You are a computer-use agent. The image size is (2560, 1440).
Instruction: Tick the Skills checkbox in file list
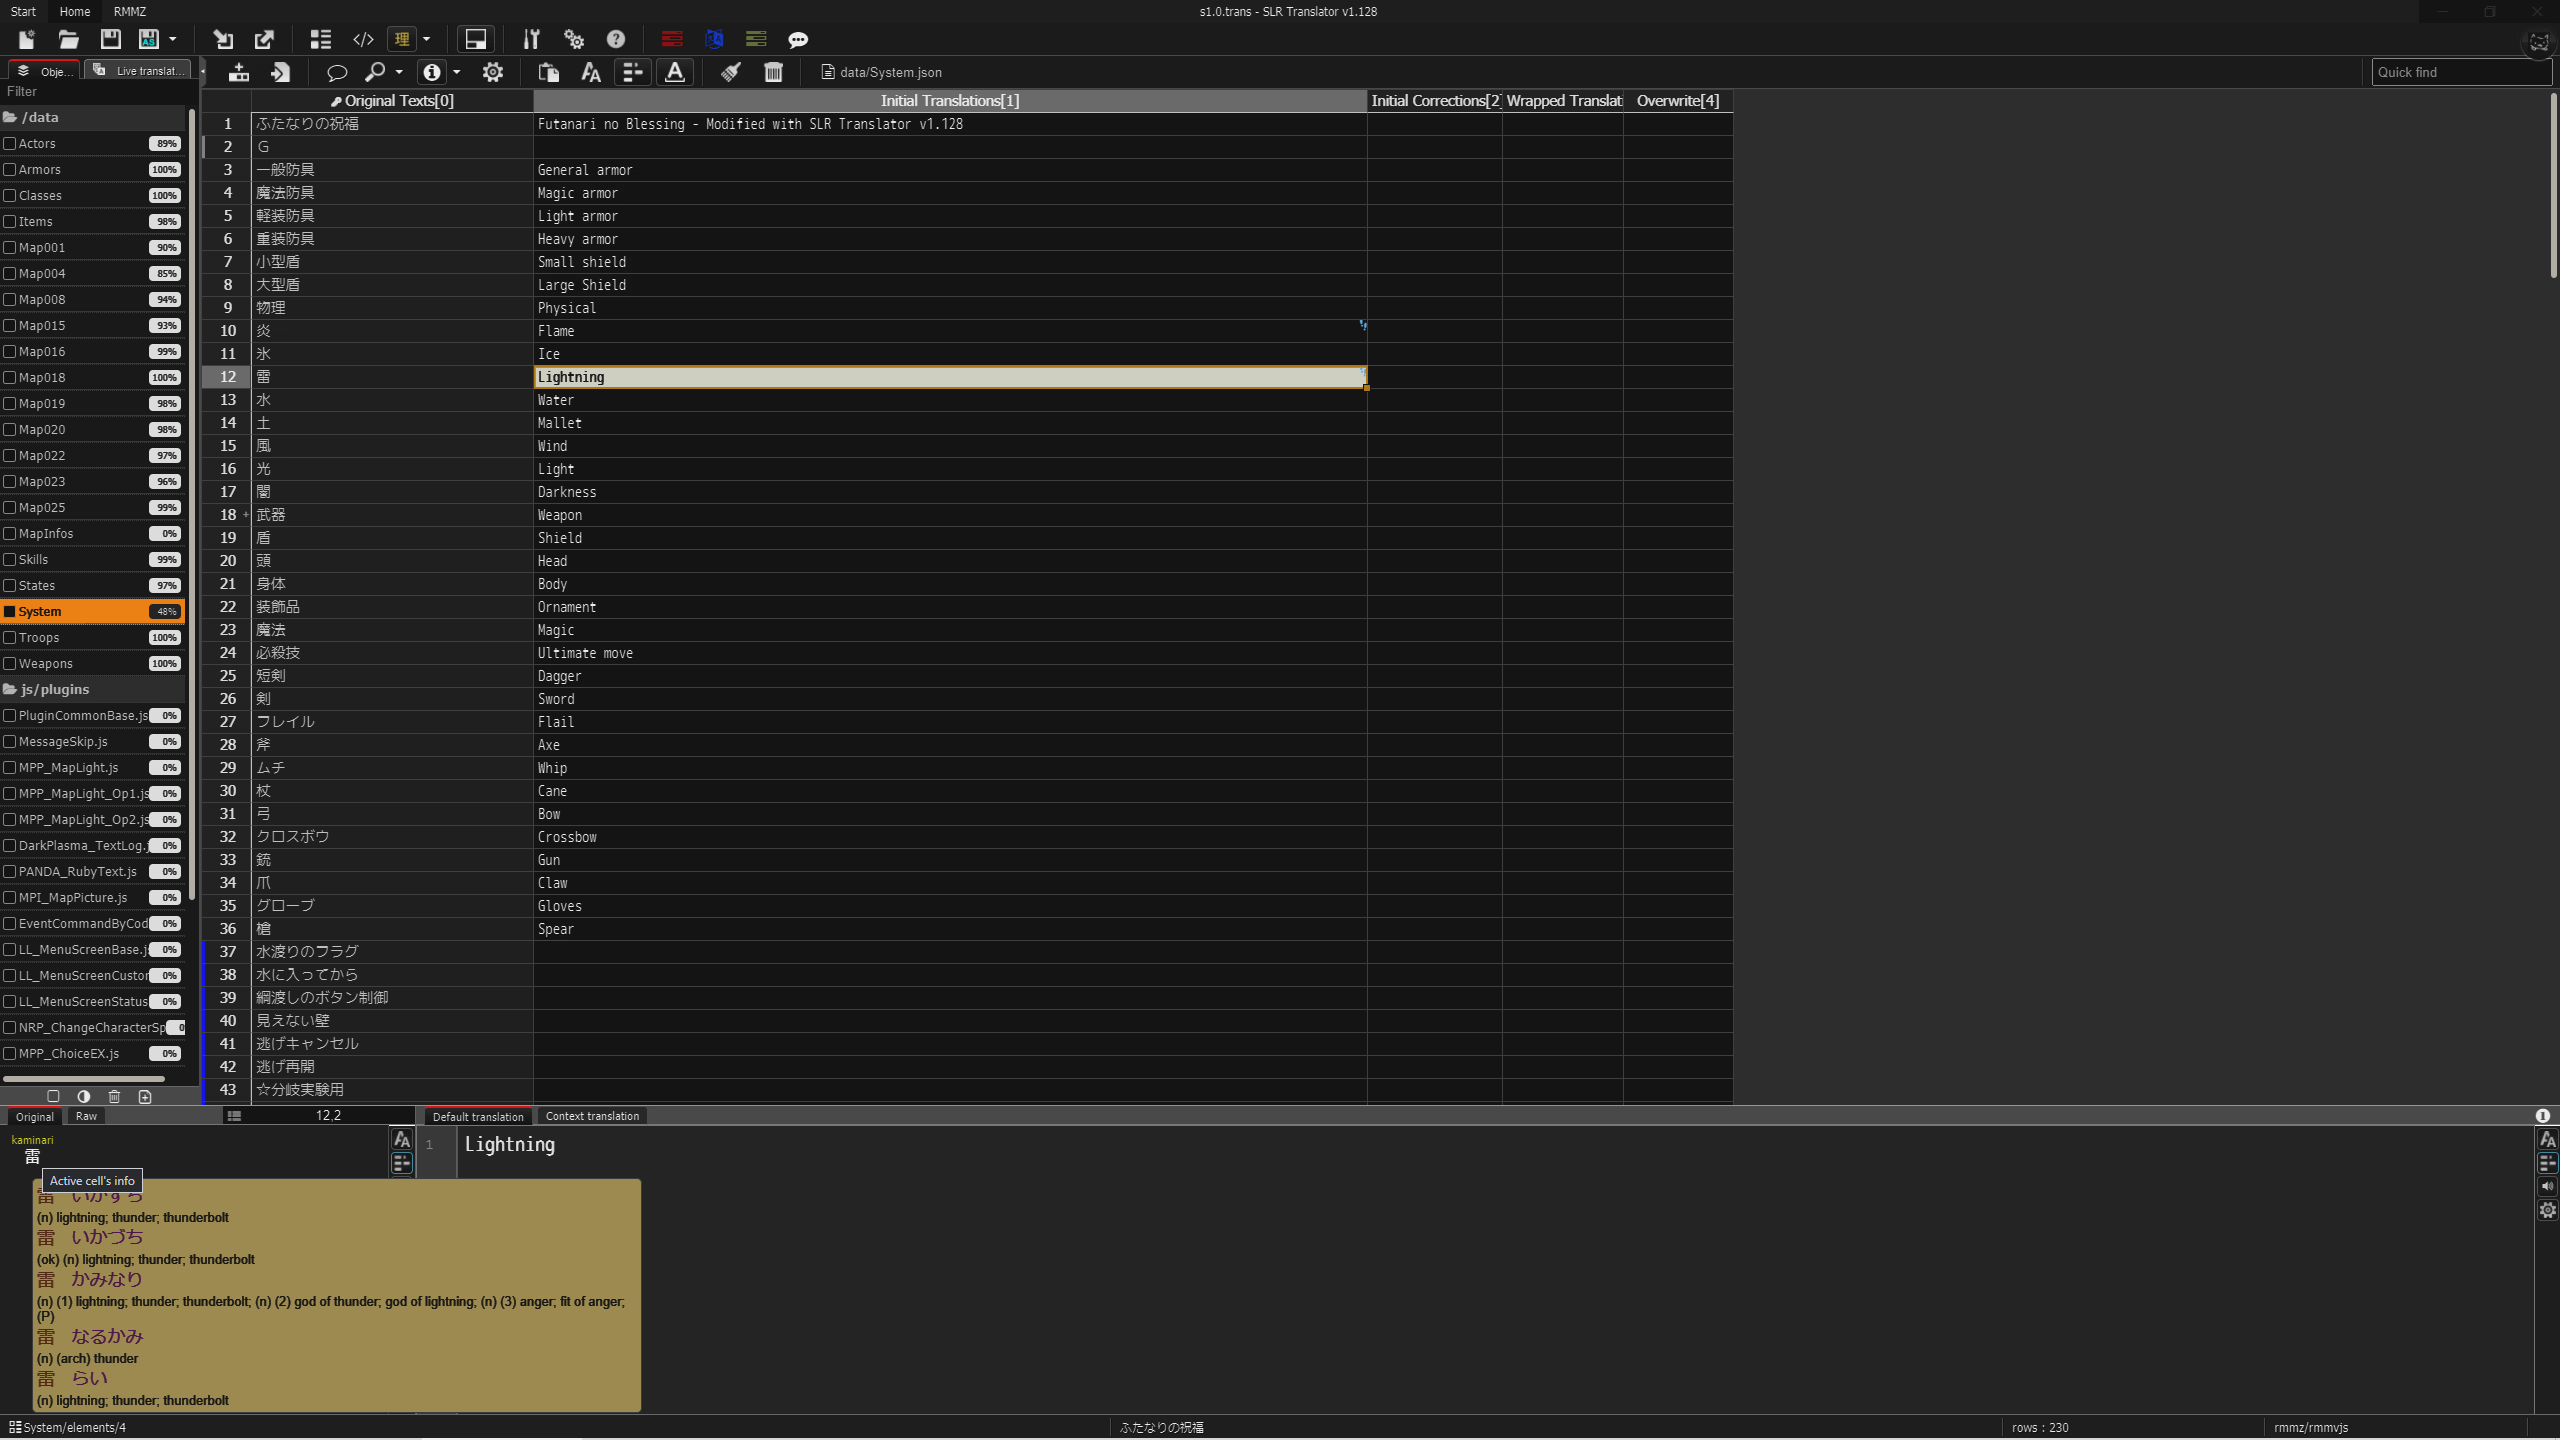click(10, 559)
